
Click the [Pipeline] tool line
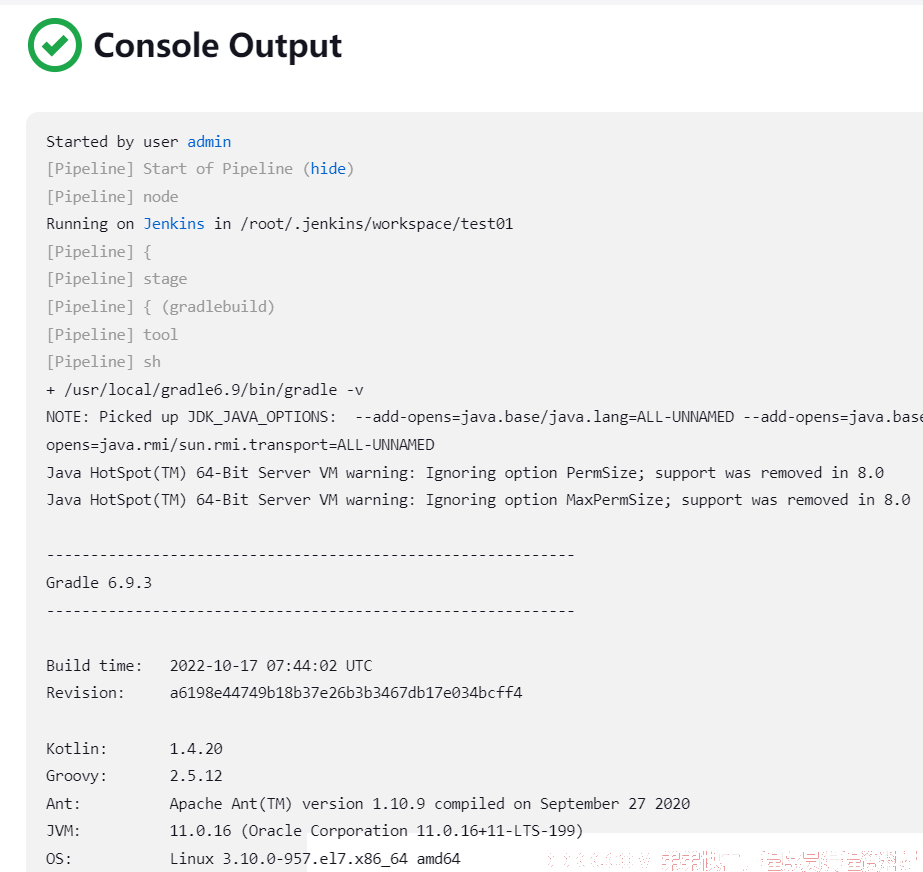pos(112,334)
